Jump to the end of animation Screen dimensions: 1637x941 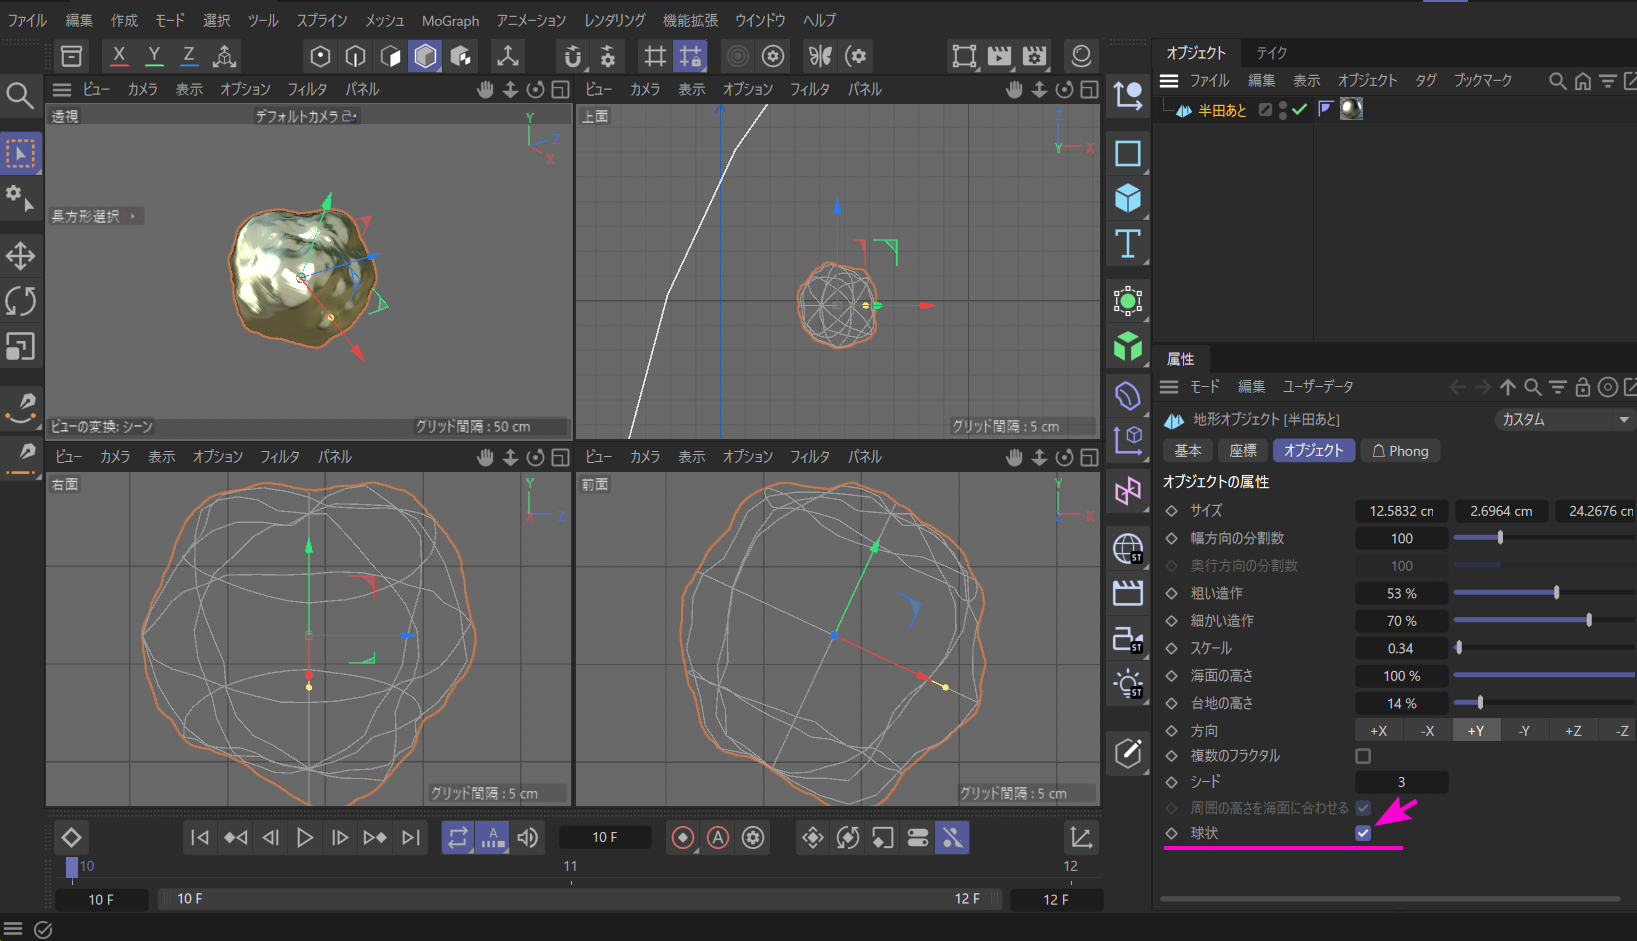coord(411,838)
